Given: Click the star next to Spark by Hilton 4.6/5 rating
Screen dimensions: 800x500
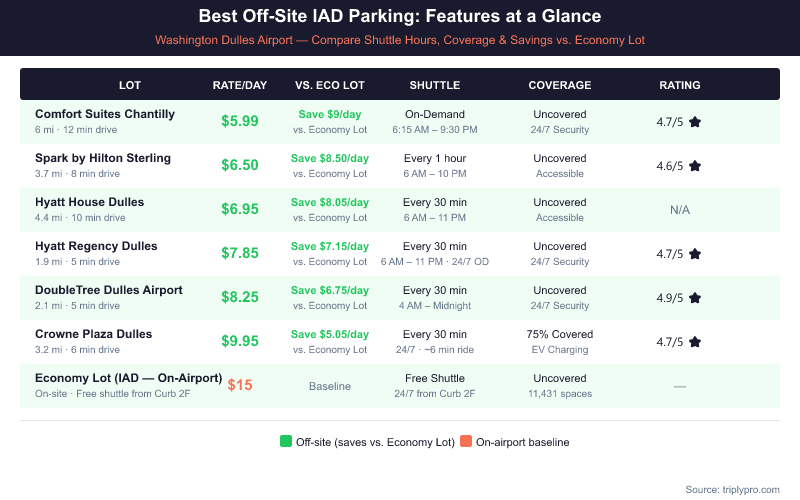Looking at the screenshot, I should [x=695, y=166].
